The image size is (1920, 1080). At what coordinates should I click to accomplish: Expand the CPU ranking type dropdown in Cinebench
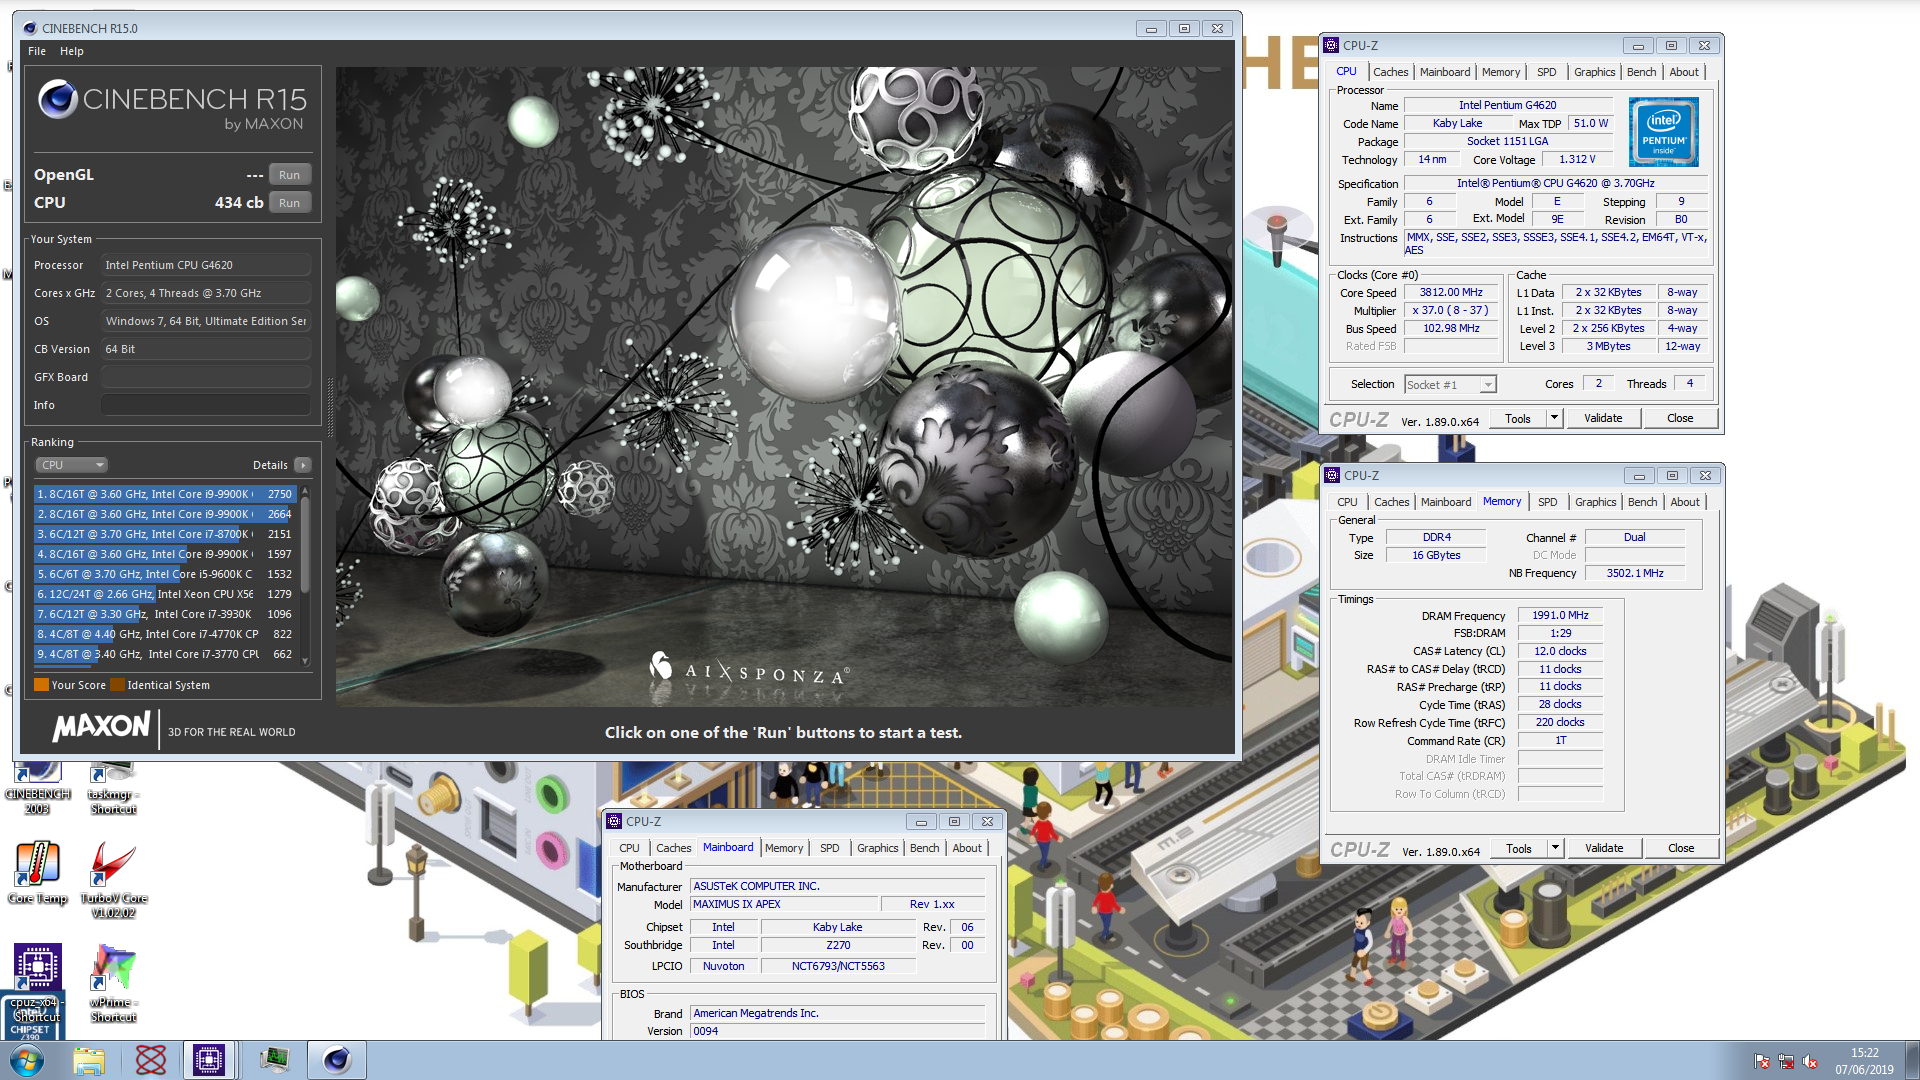coord(72,465)
